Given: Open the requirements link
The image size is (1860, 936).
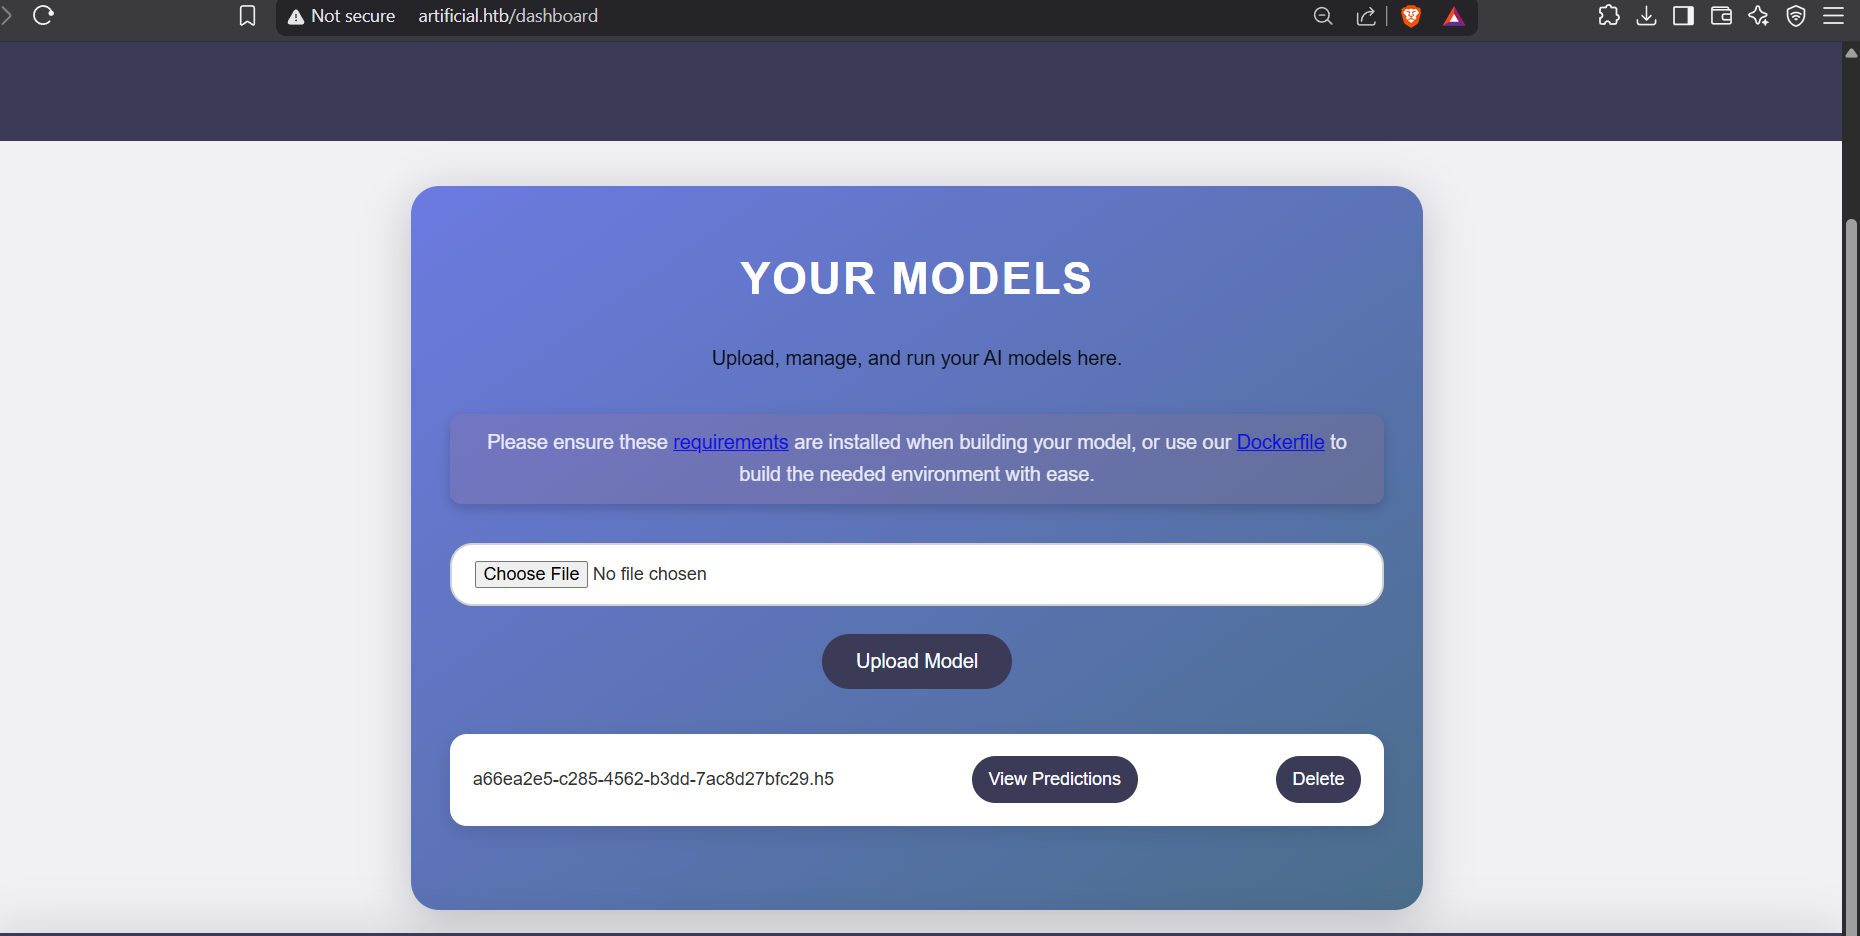Looking at the screenshot, I should (731, 442).
